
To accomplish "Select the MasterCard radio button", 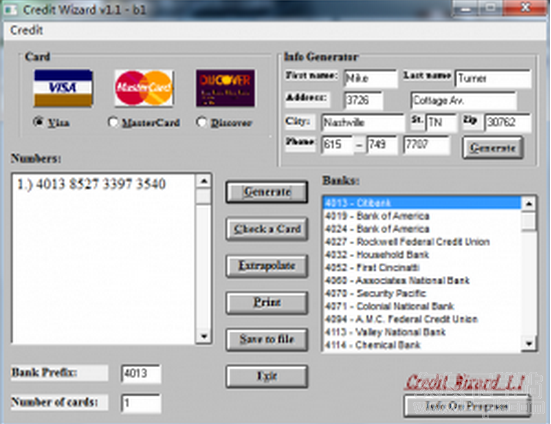I will 112,122.
